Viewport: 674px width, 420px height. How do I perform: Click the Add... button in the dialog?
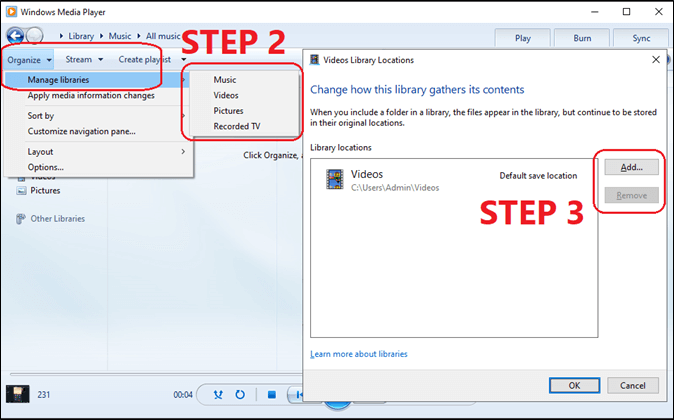631,167
